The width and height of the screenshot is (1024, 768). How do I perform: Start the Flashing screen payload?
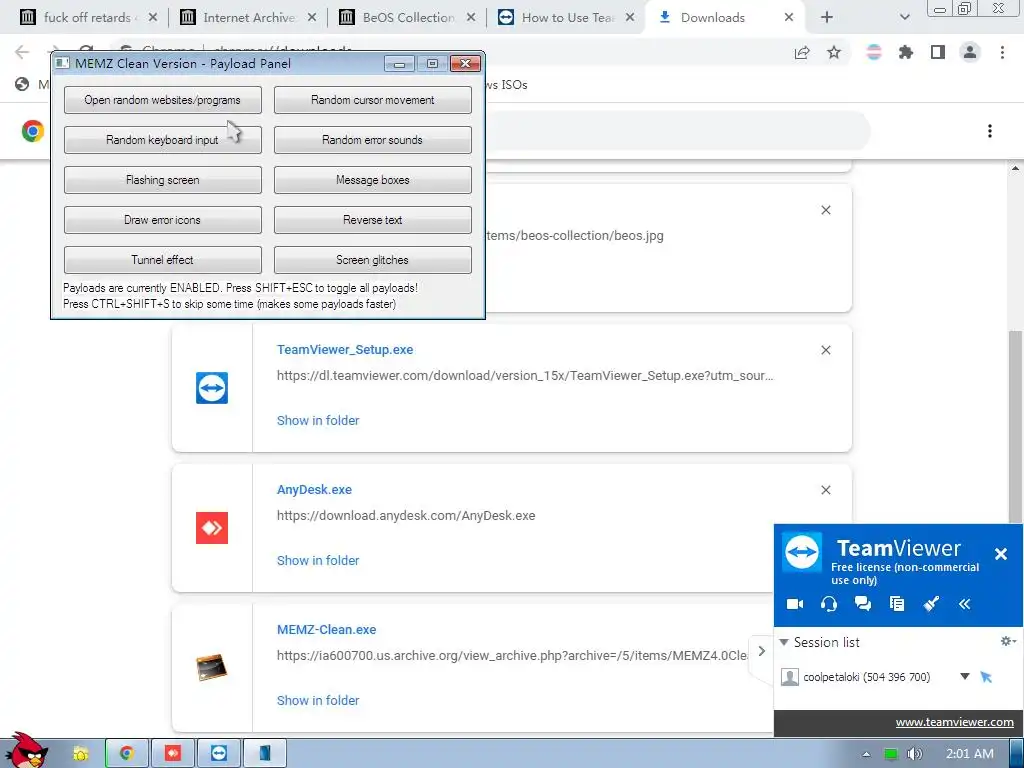tap(163, 180)
